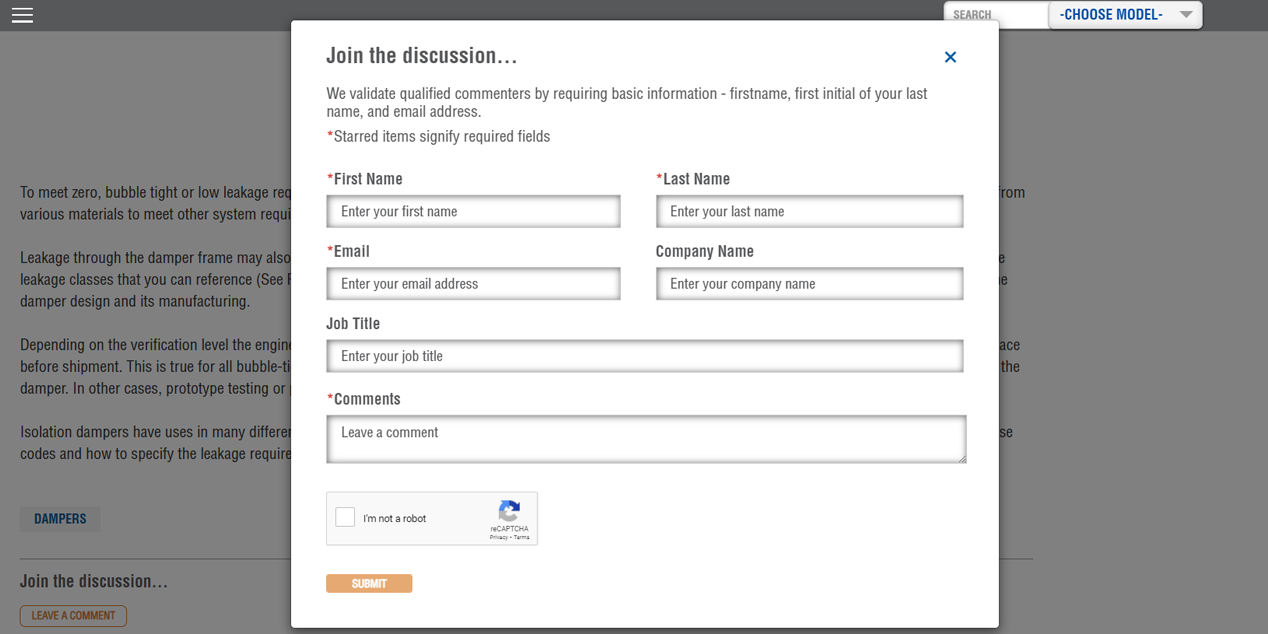The width and height of the screenshot is (1268, 634).
Task: Click the Choose Model dropdown arrow
Action: [x=1185, y=15]
